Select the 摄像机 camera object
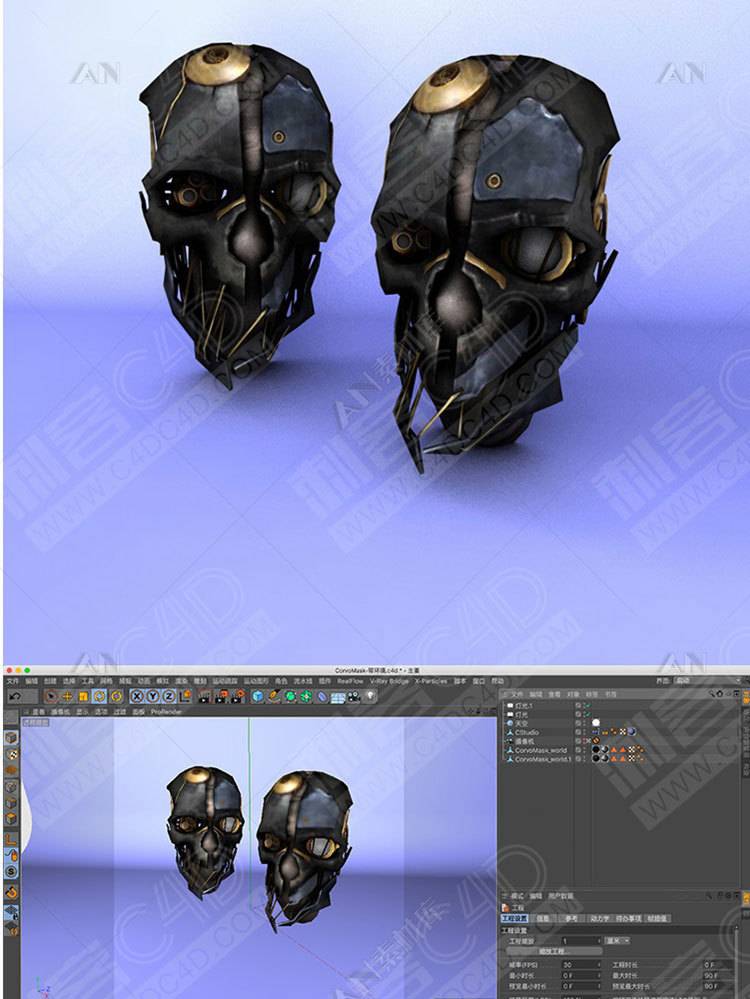This screenshot has width=750, height=999. 524,742
